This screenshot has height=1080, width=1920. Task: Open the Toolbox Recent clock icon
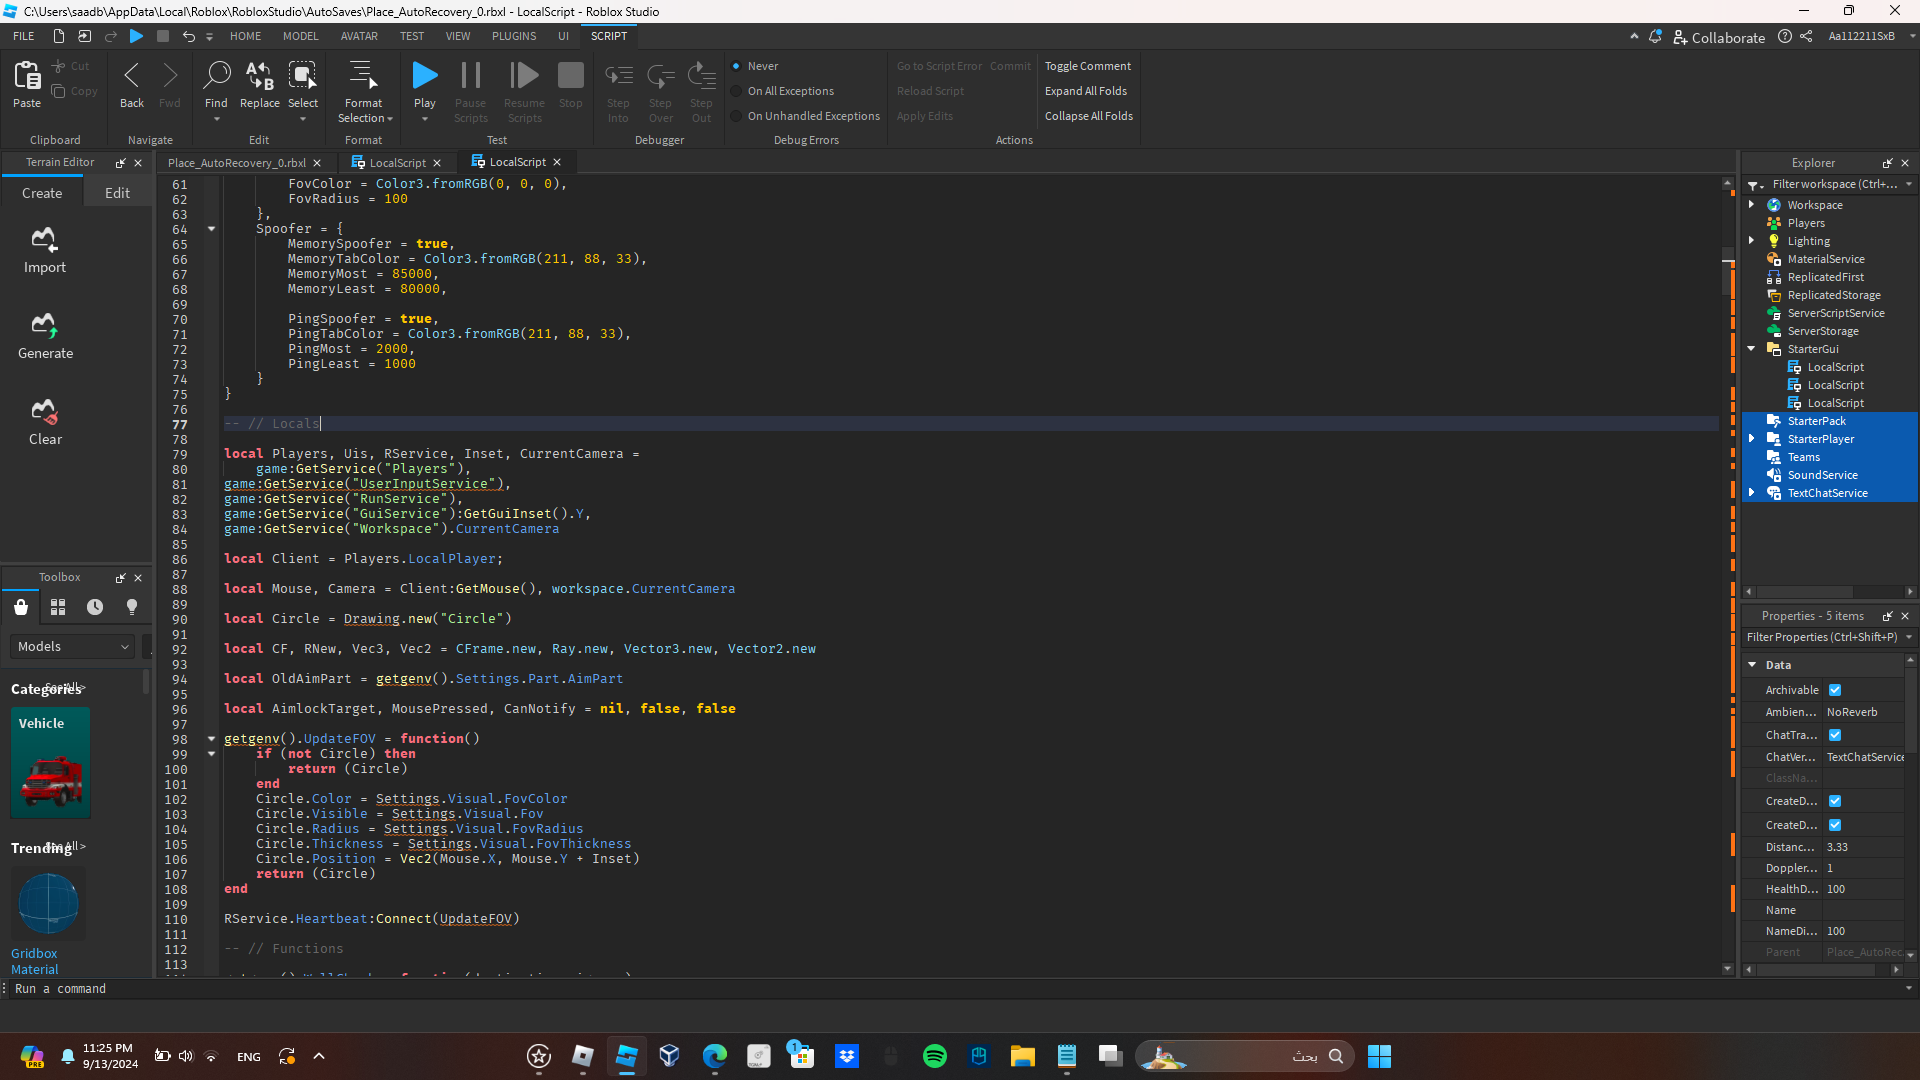[x=95, y=607]
